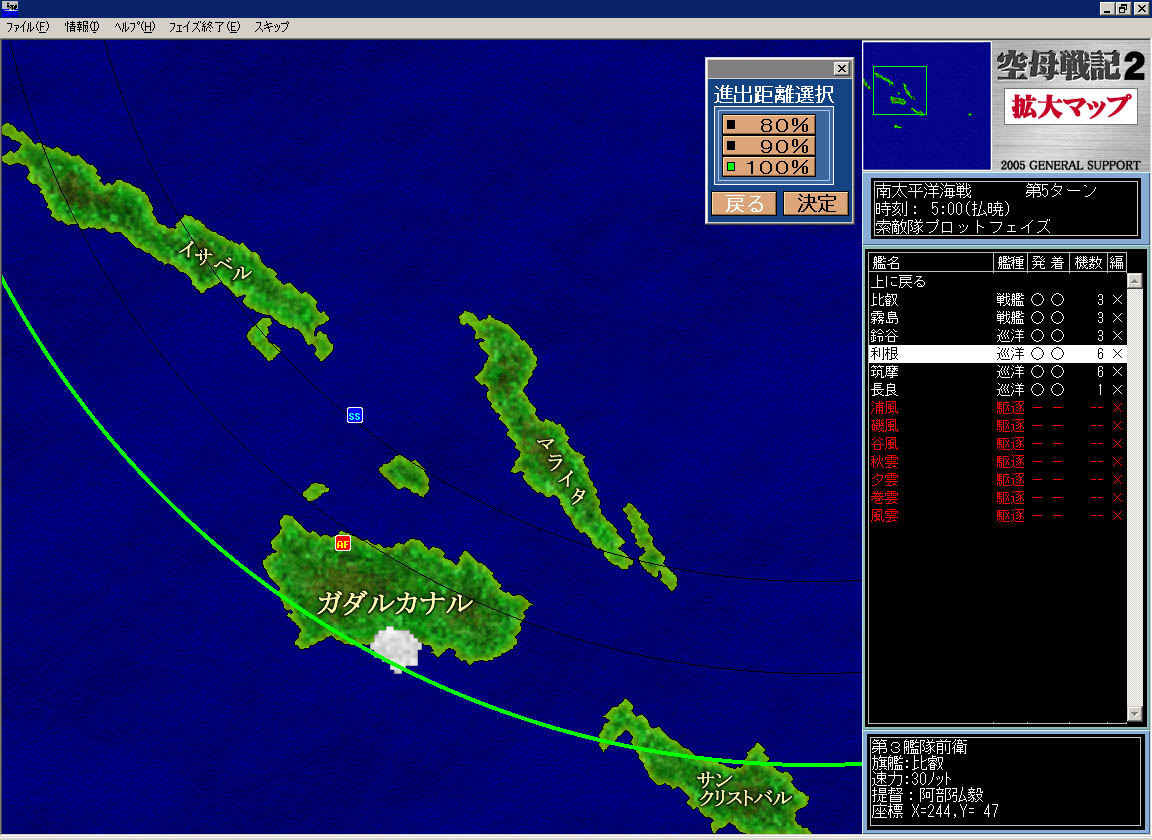Click the スキップ menu item
Screen dimensions: 1152x840
272,27
